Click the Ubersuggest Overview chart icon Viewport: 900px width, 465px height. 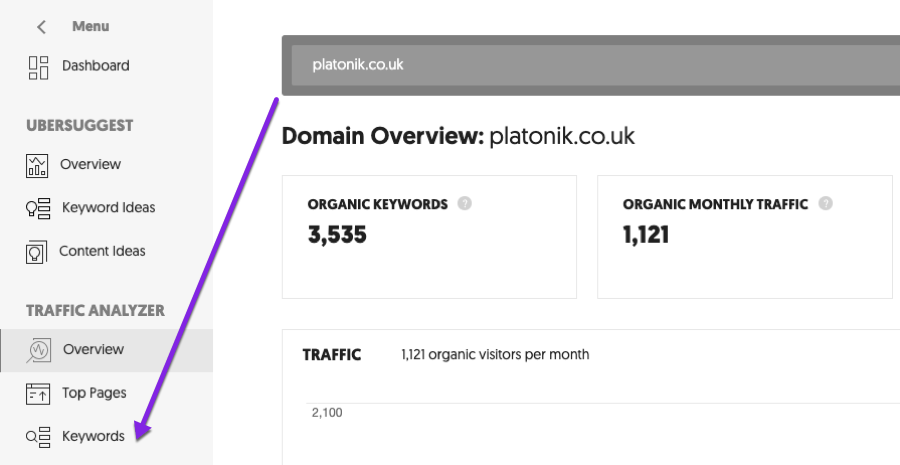(x=38, y=165)
